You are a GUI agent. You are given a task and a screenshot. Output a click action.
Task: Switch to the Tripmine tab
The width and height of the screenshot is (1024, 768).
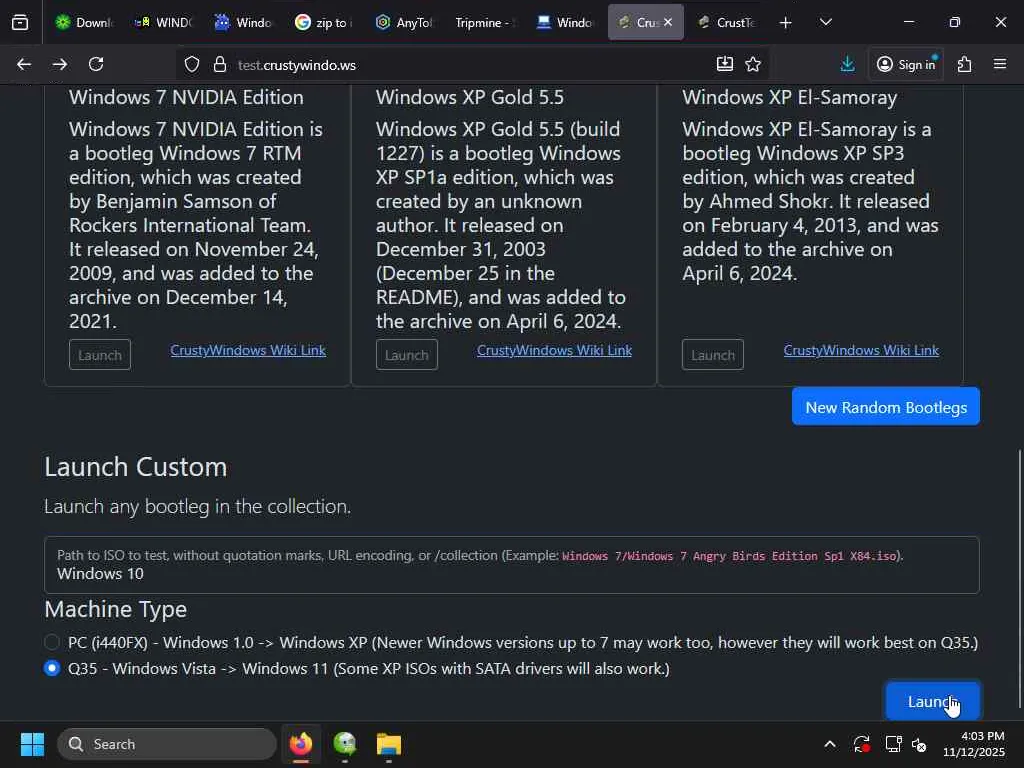click(485, 22)
